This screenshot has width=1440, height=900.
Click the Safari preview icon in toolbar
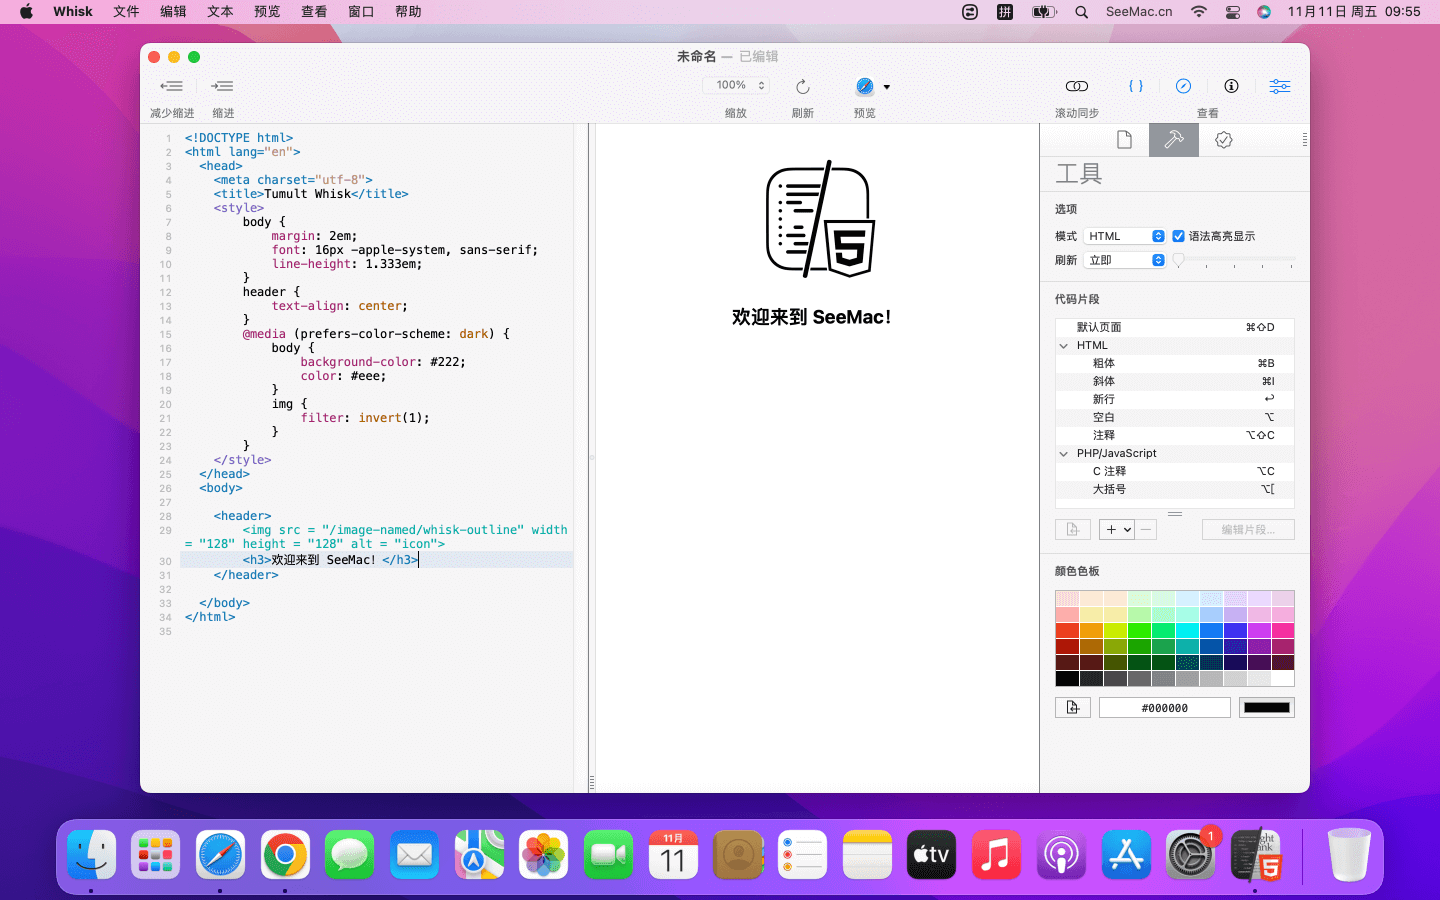point(865,87)
